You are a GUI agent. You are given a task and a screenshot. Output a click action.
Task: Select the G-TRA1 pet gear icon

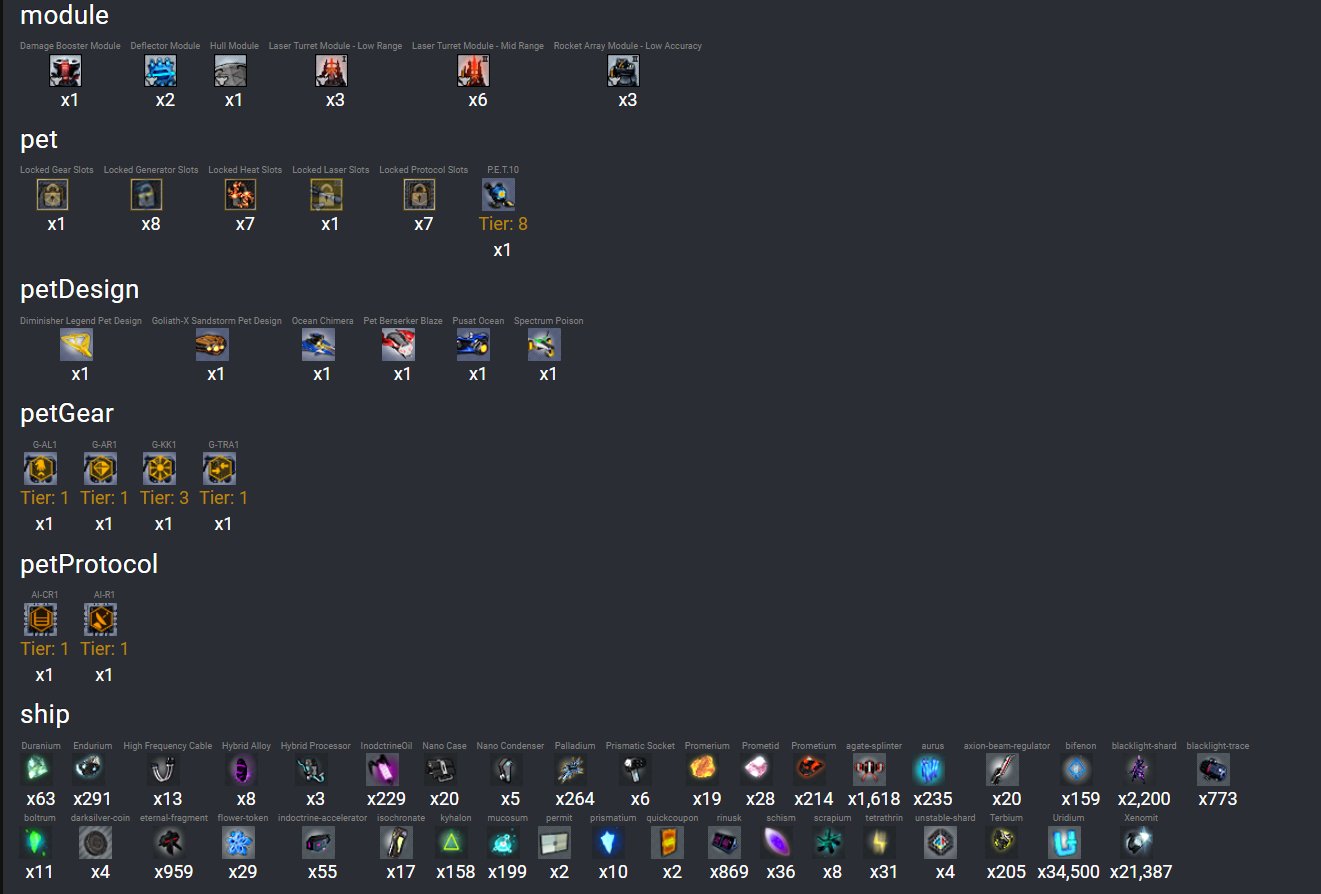tap(219, 469)
